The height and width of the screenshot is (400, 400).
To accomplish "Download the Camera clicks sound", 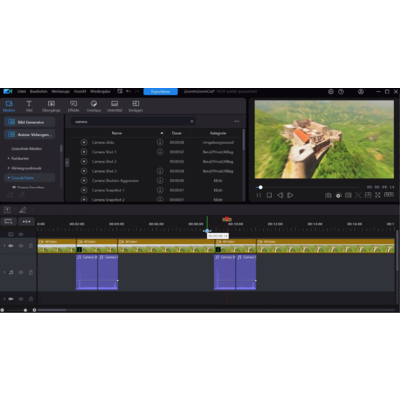I will point(160,142).
